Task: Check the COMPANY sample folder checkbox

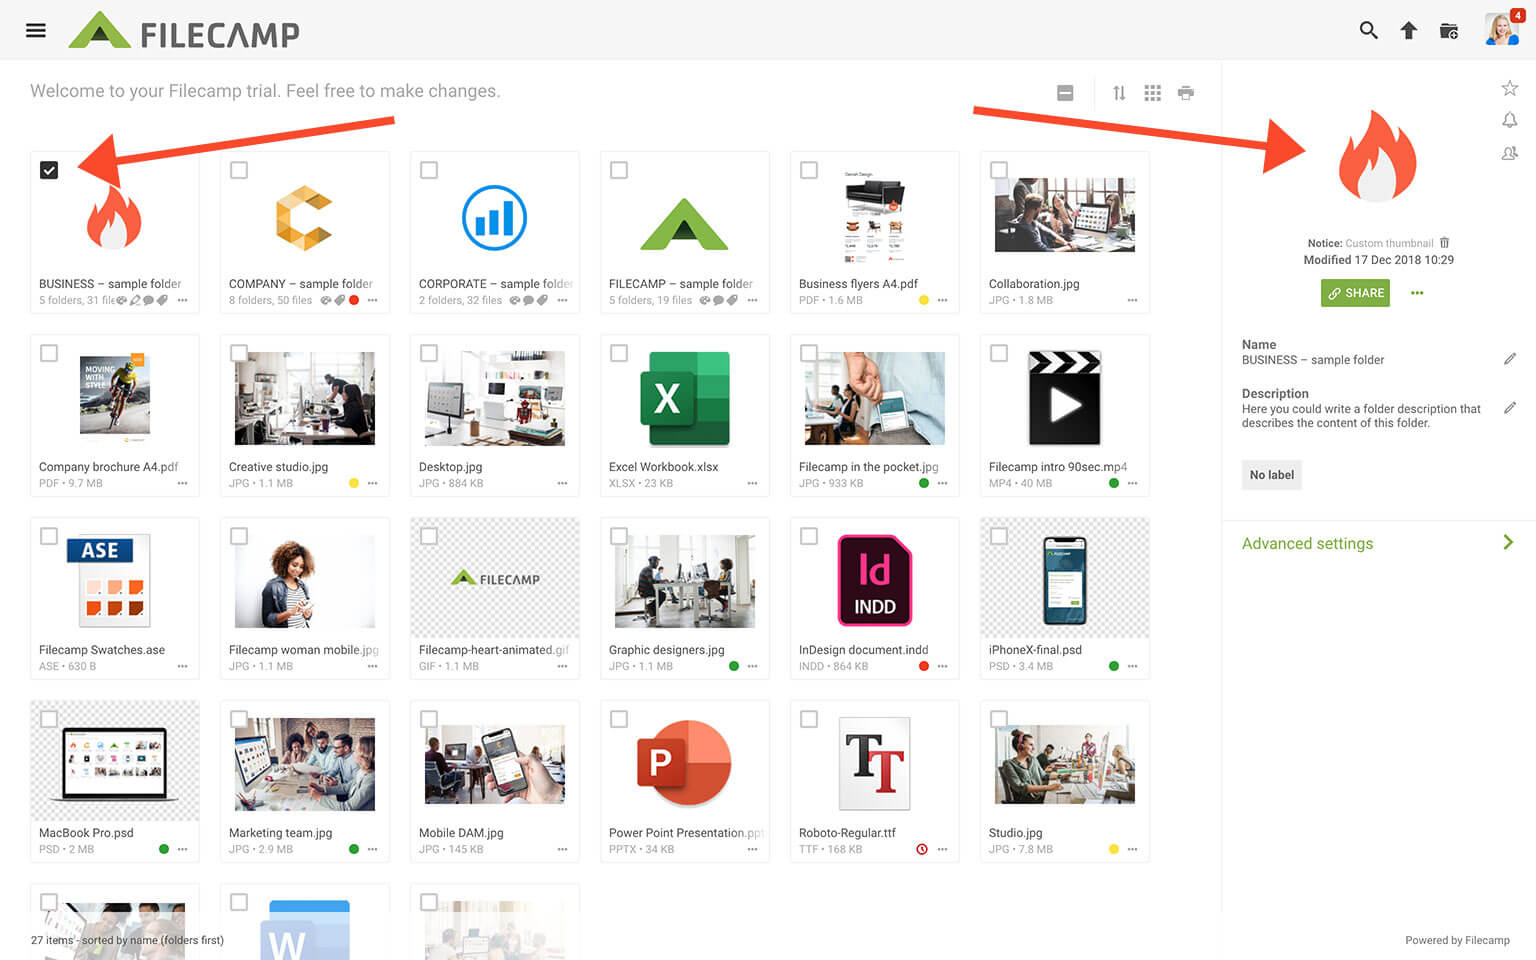Action: [239, 170]
